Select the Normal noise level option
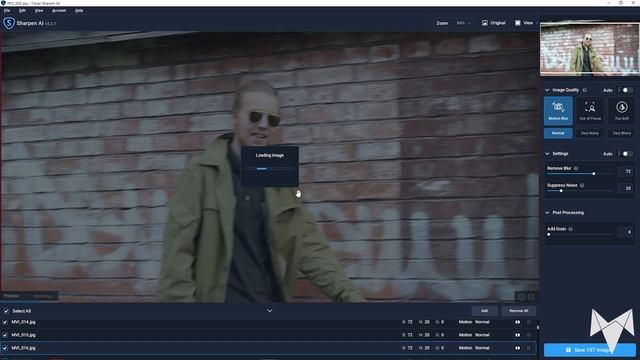The width and height of the screenshot is (640, 360). click(x=558, y=133)
